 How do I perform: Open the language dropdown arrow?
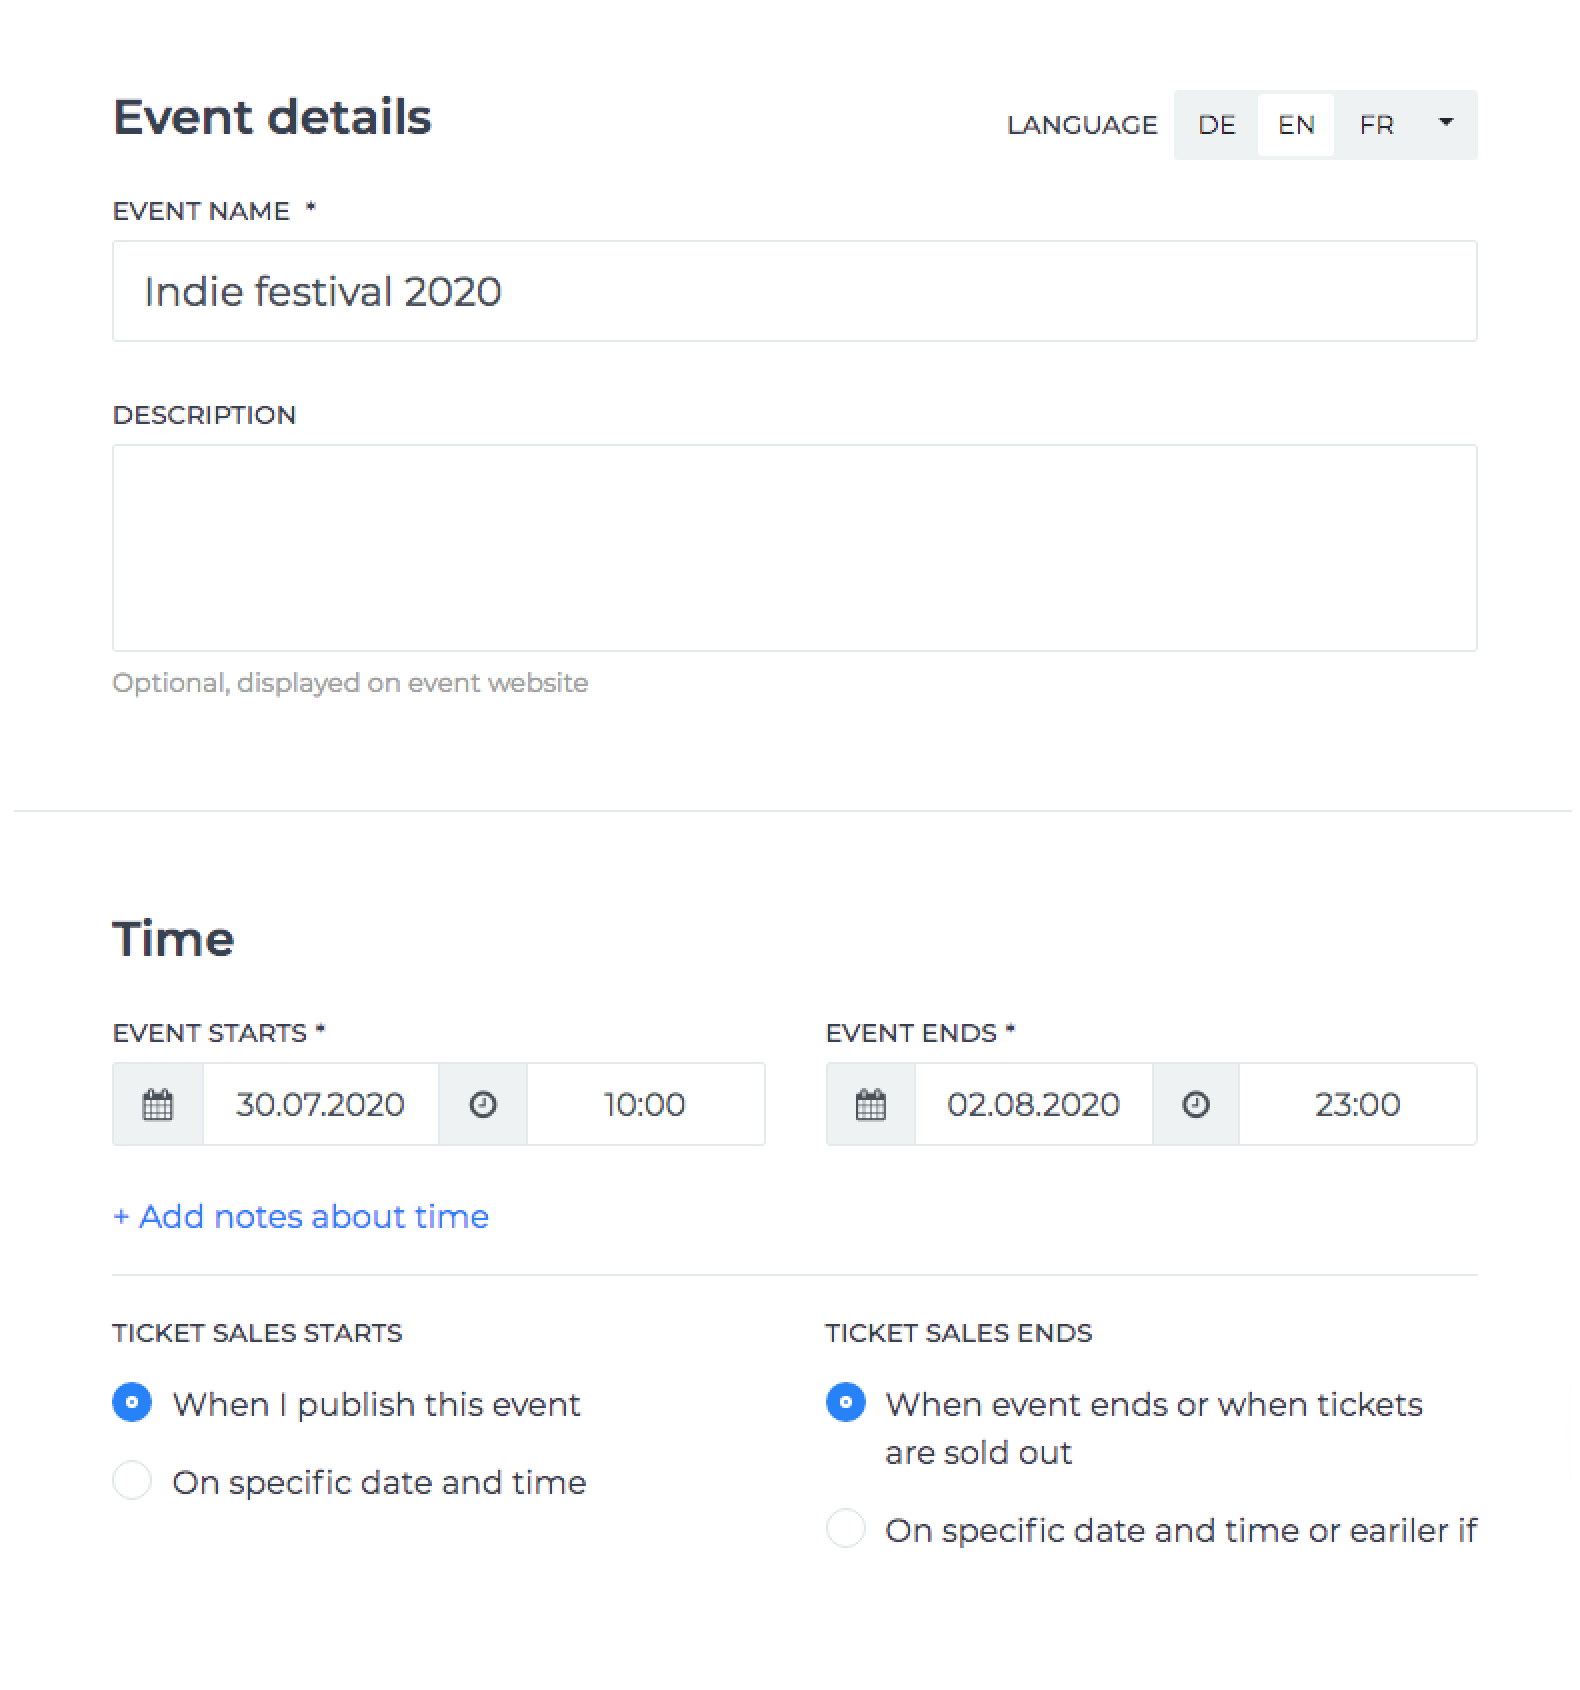click(1445, 124)
